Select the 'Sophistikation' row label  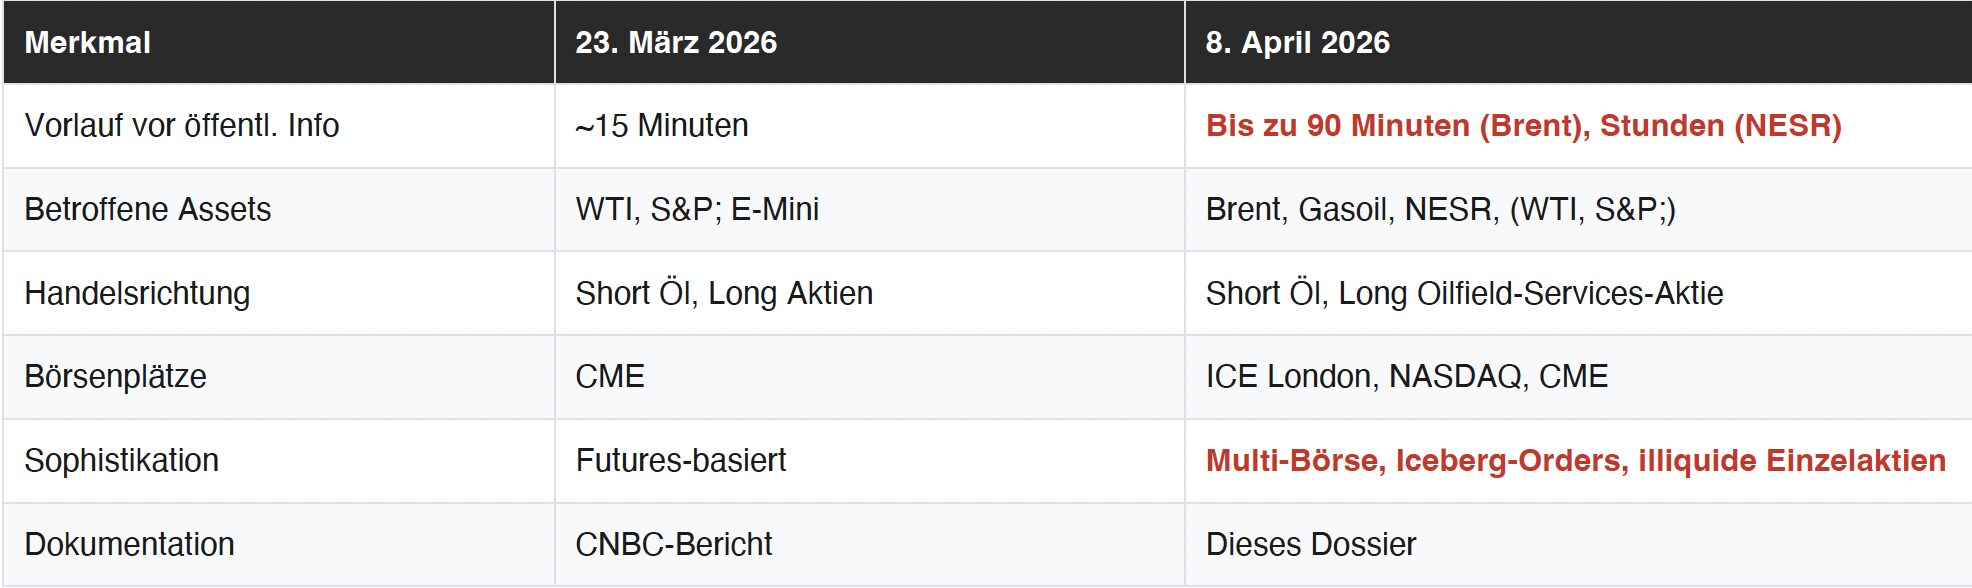121,461
